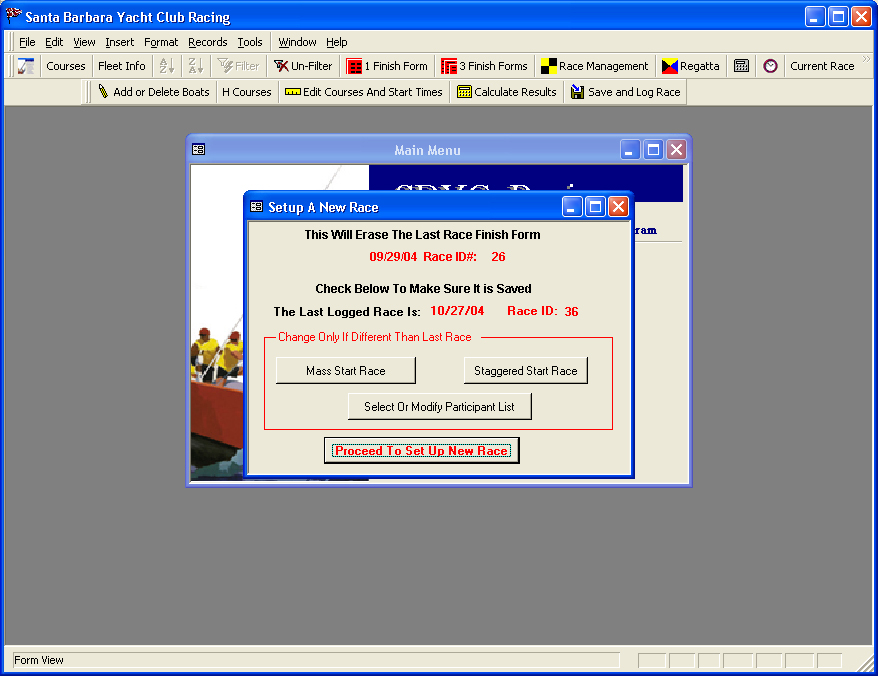Minimize the Main Menu window
878x676 pixels.
(630, 150)
